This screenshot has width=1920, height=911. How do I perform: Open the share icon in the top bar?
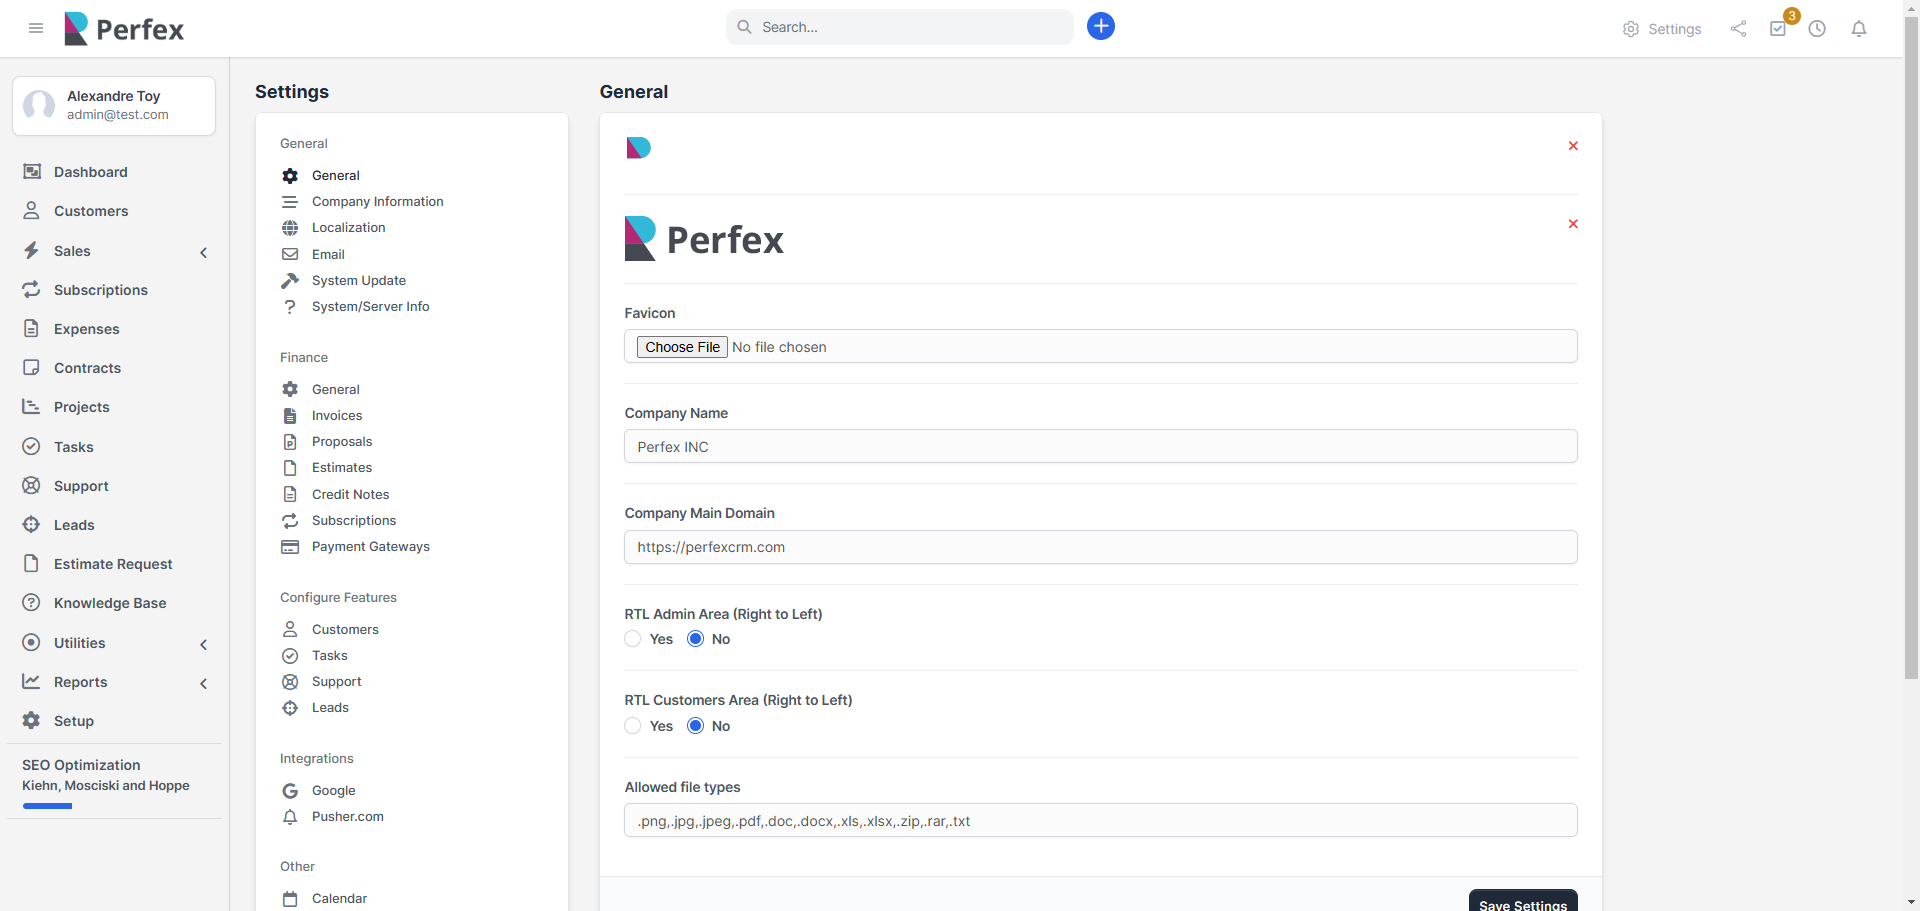1738,29
